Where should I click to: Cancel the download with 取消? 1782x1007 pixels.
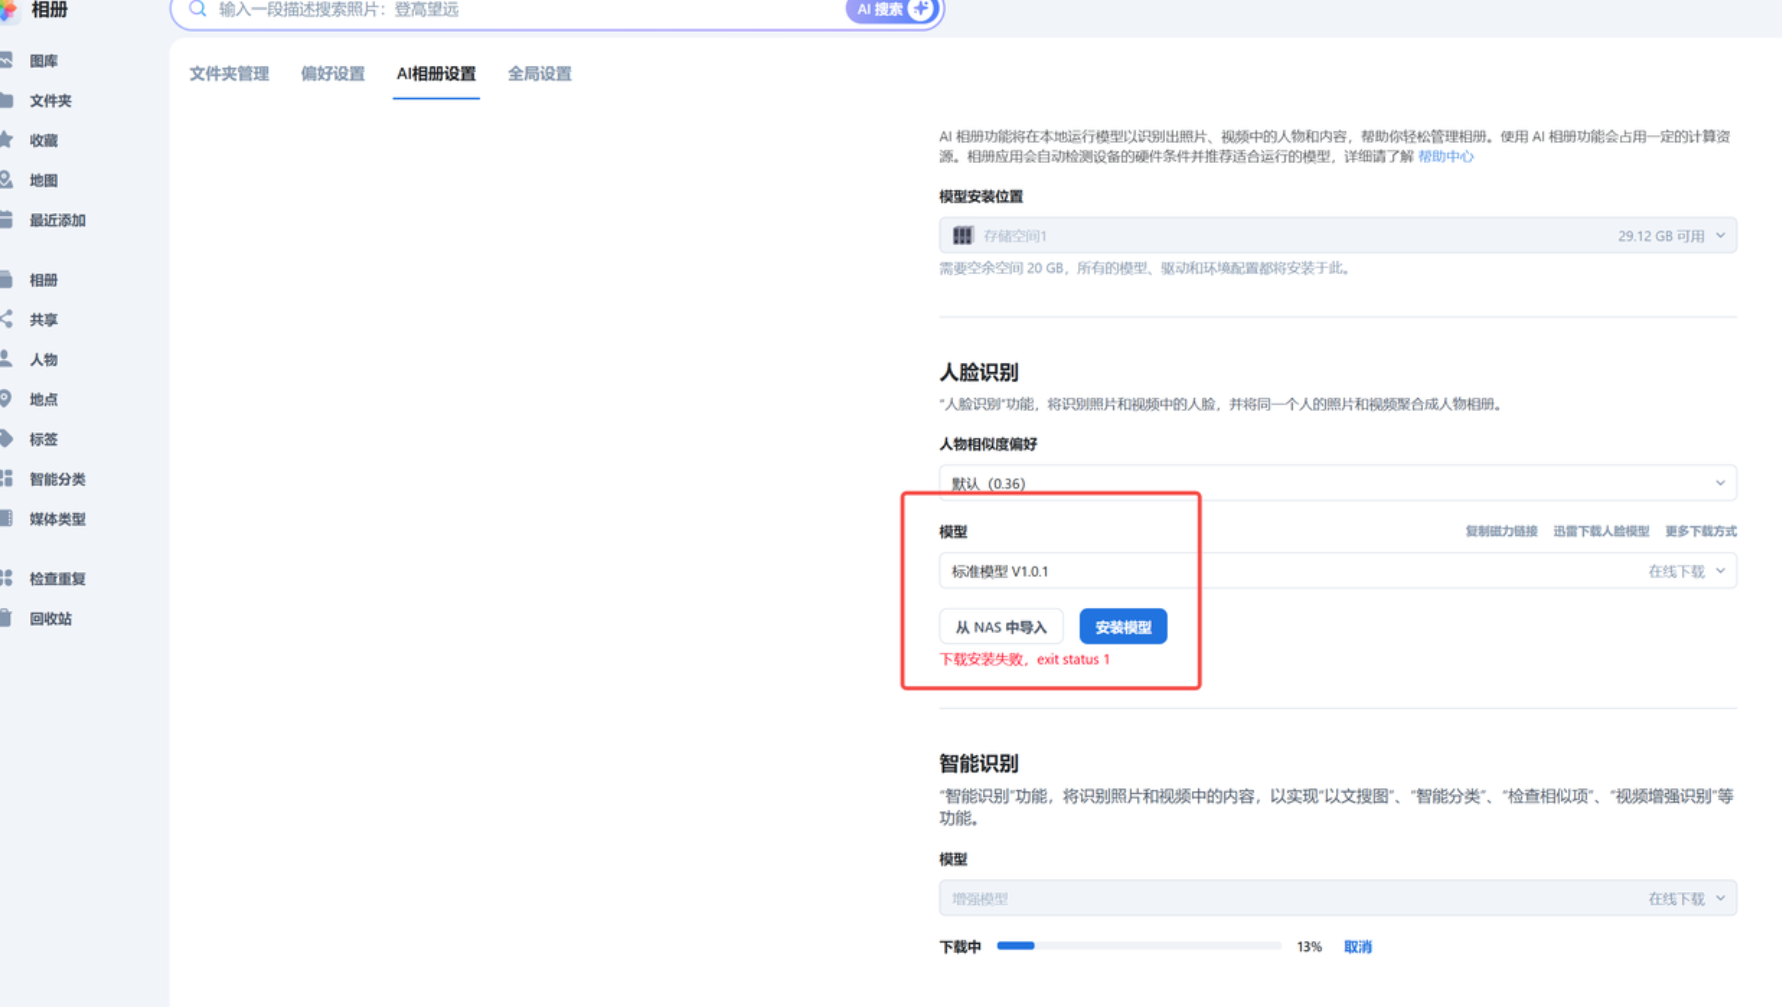click(1357, 947)
